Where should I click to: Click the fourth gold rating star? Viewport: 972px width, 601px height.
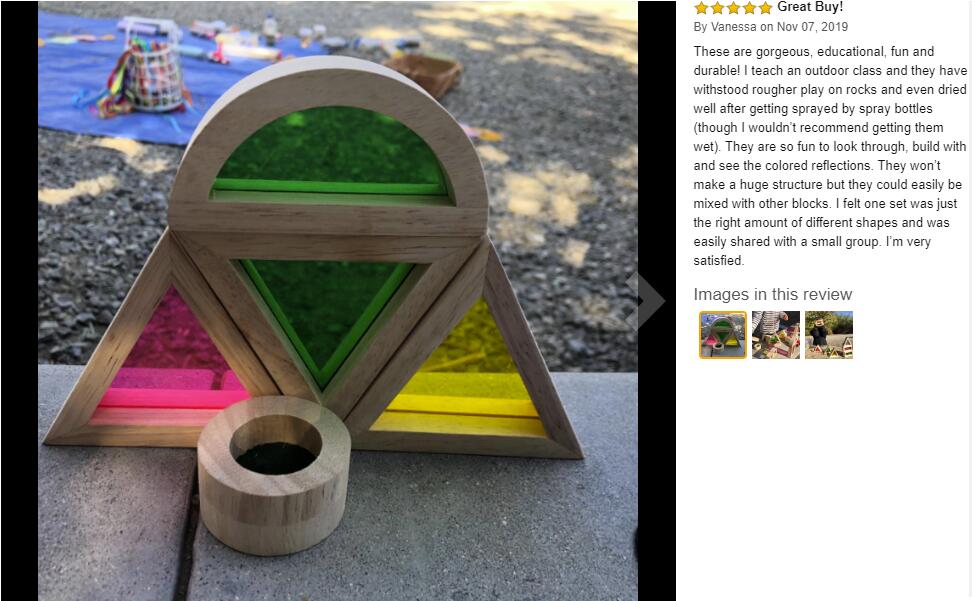point(749,7)
